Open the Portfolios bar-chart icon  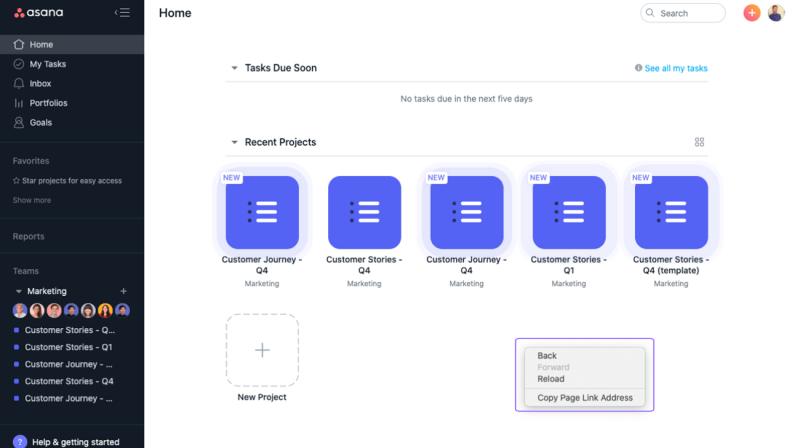[x=19, y=103]
